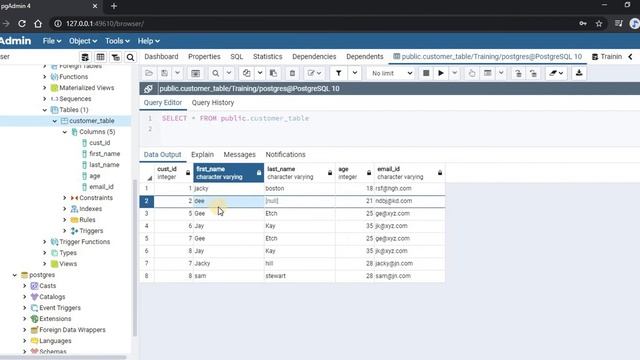The width and height of the screenshot is (640, 360).
Task: Open a new browser tab
Action: tap(114, 6)
